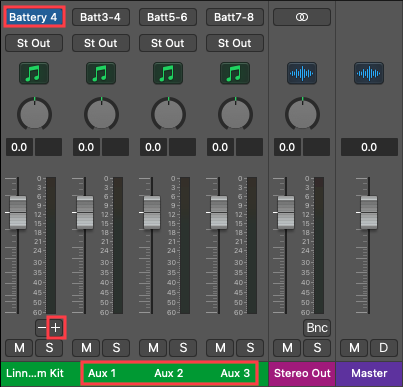Click the blue waveform icon on Master
The width and height of the screenshot is (403, 387).
[x=369, y=73]
